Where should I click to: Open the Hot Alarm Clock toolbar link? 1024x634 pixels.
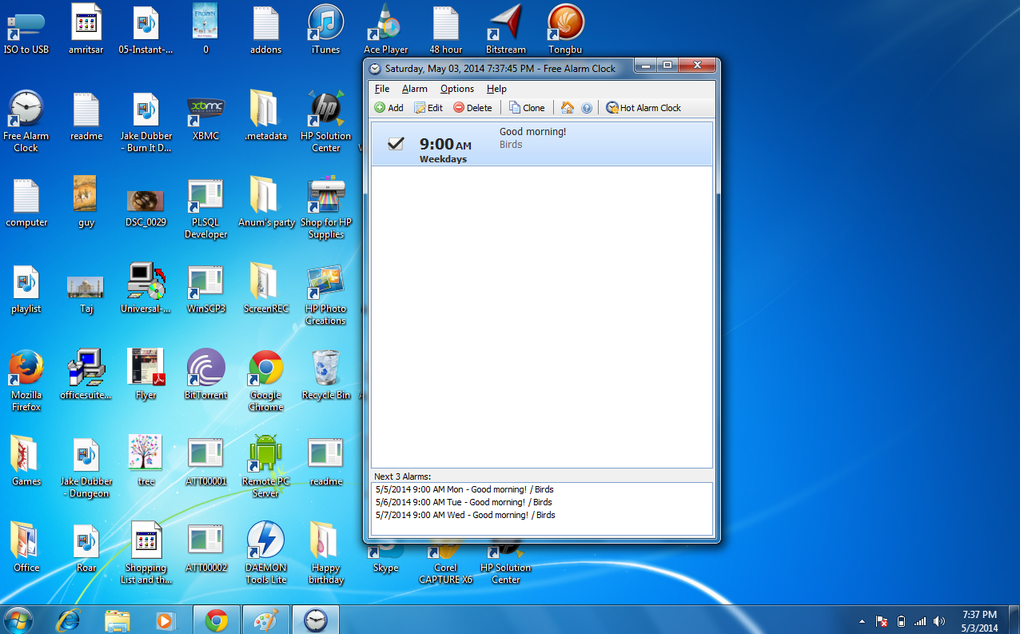coord(643,108)
